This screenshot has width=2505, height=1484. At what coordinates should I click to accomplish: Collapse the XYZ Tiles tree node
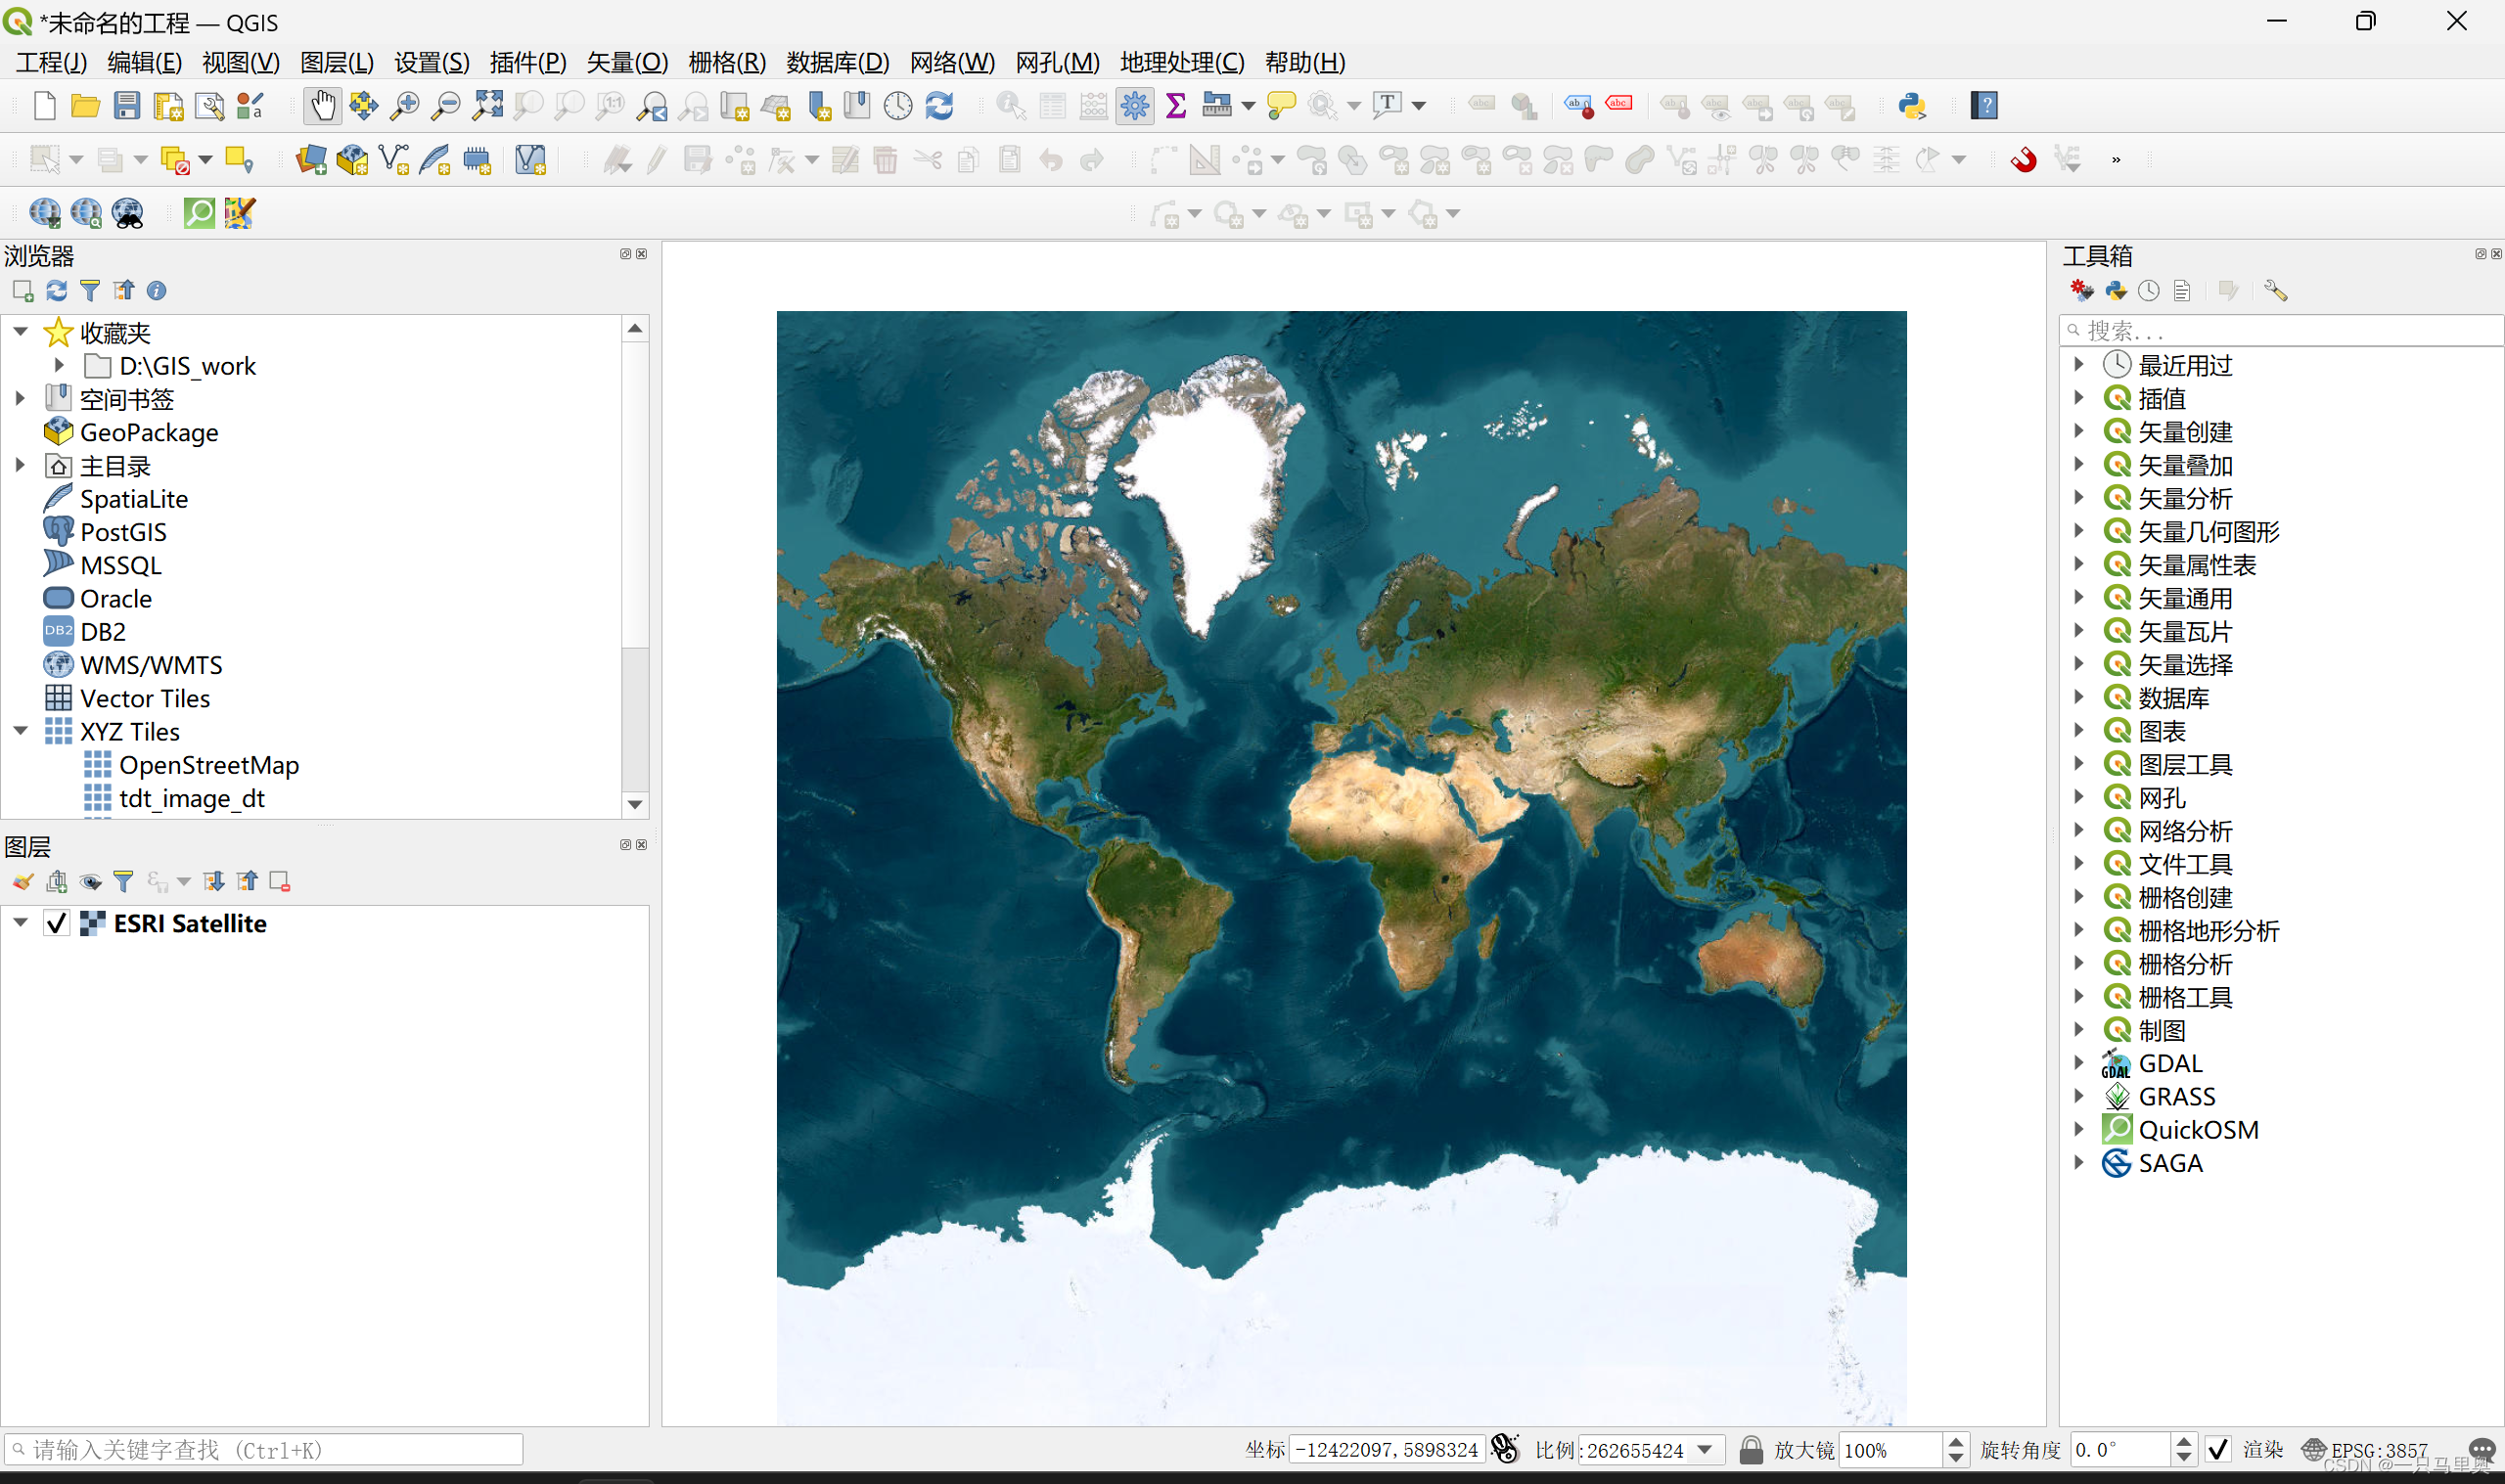21,731
